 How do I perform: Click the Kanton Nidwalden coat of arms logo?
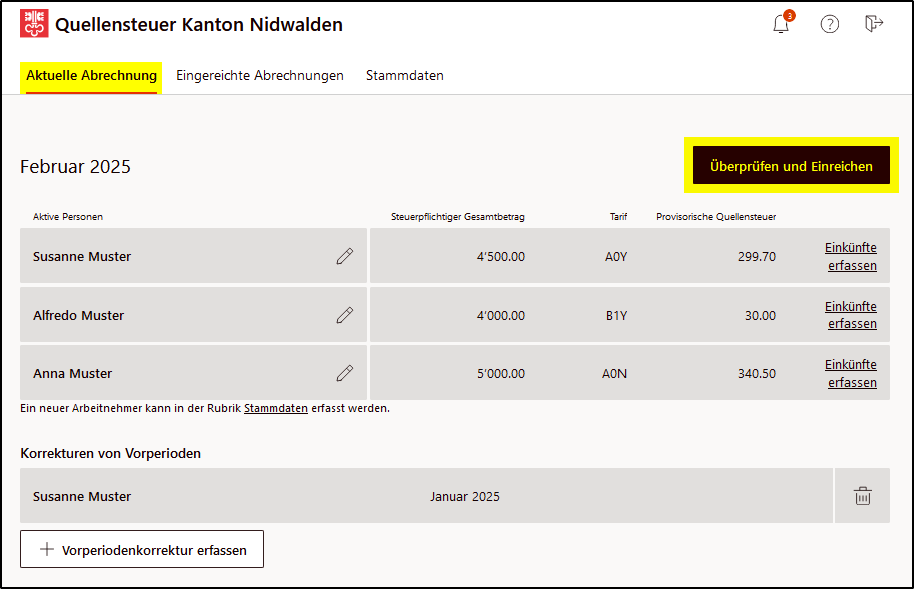pos(34,23)
